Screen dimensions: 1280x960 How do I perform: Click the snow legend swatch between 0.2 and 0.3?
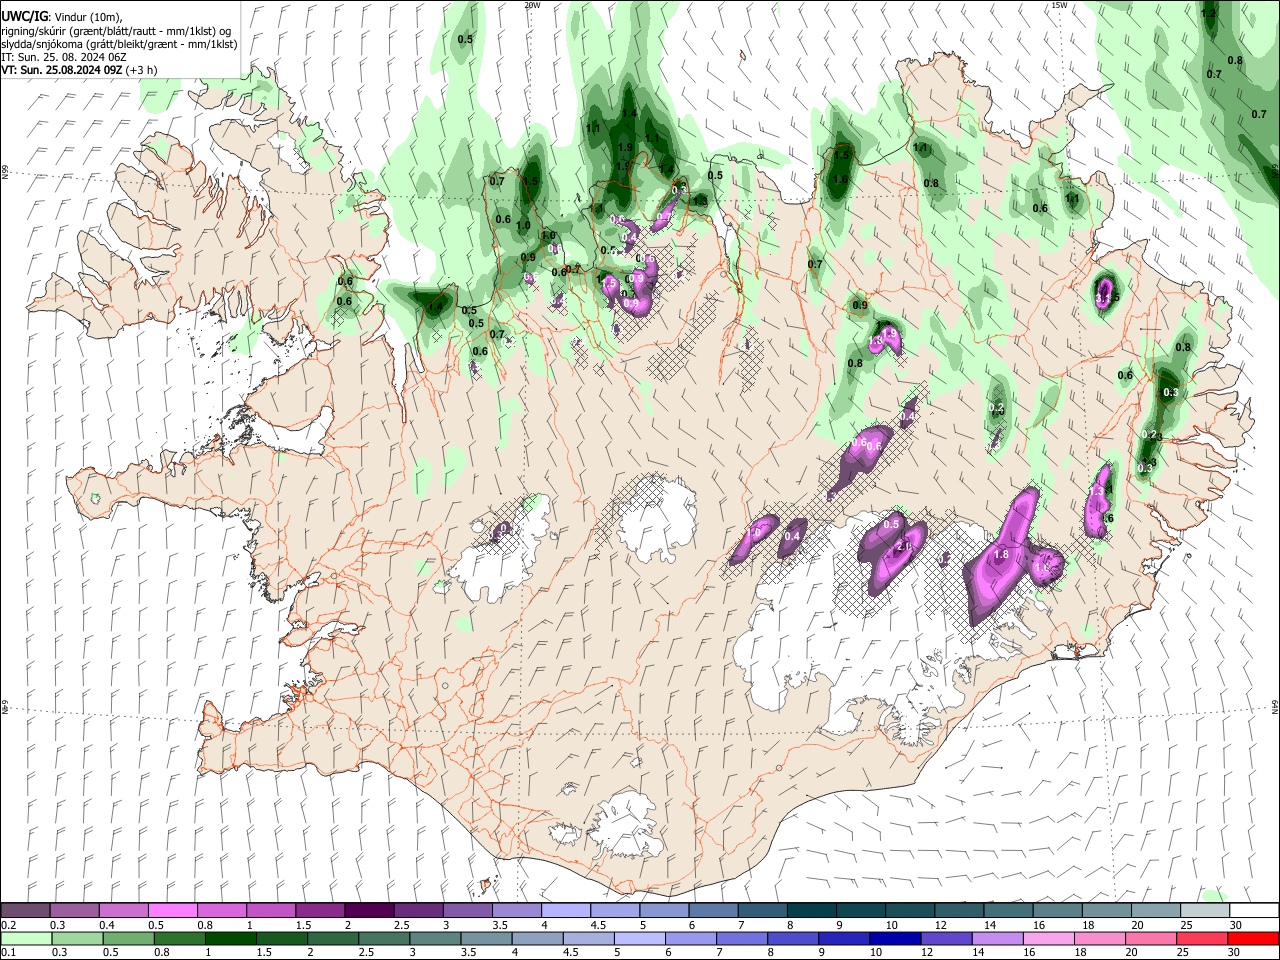[25, 910]
